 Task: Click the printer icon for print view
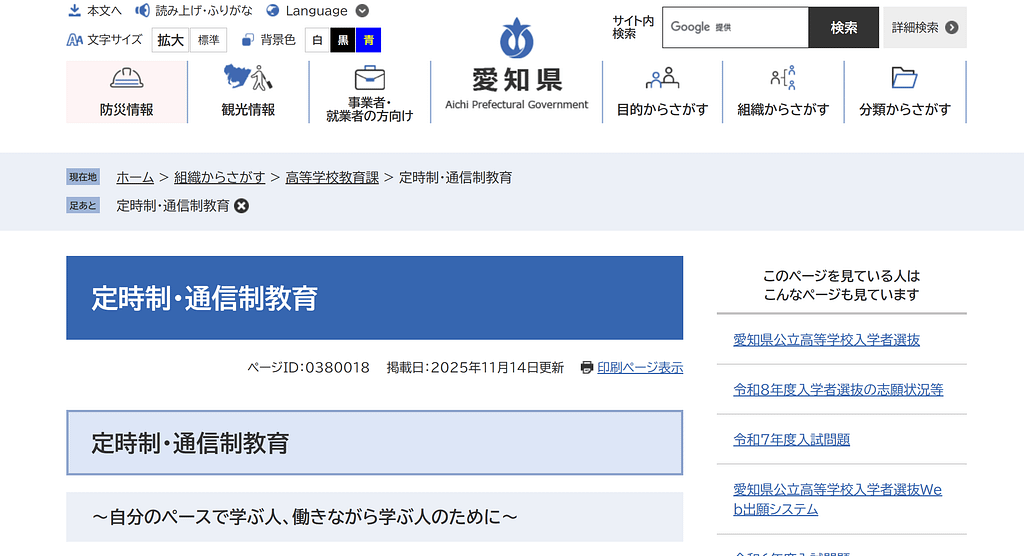pyautogui.click(x=587, y=367)
